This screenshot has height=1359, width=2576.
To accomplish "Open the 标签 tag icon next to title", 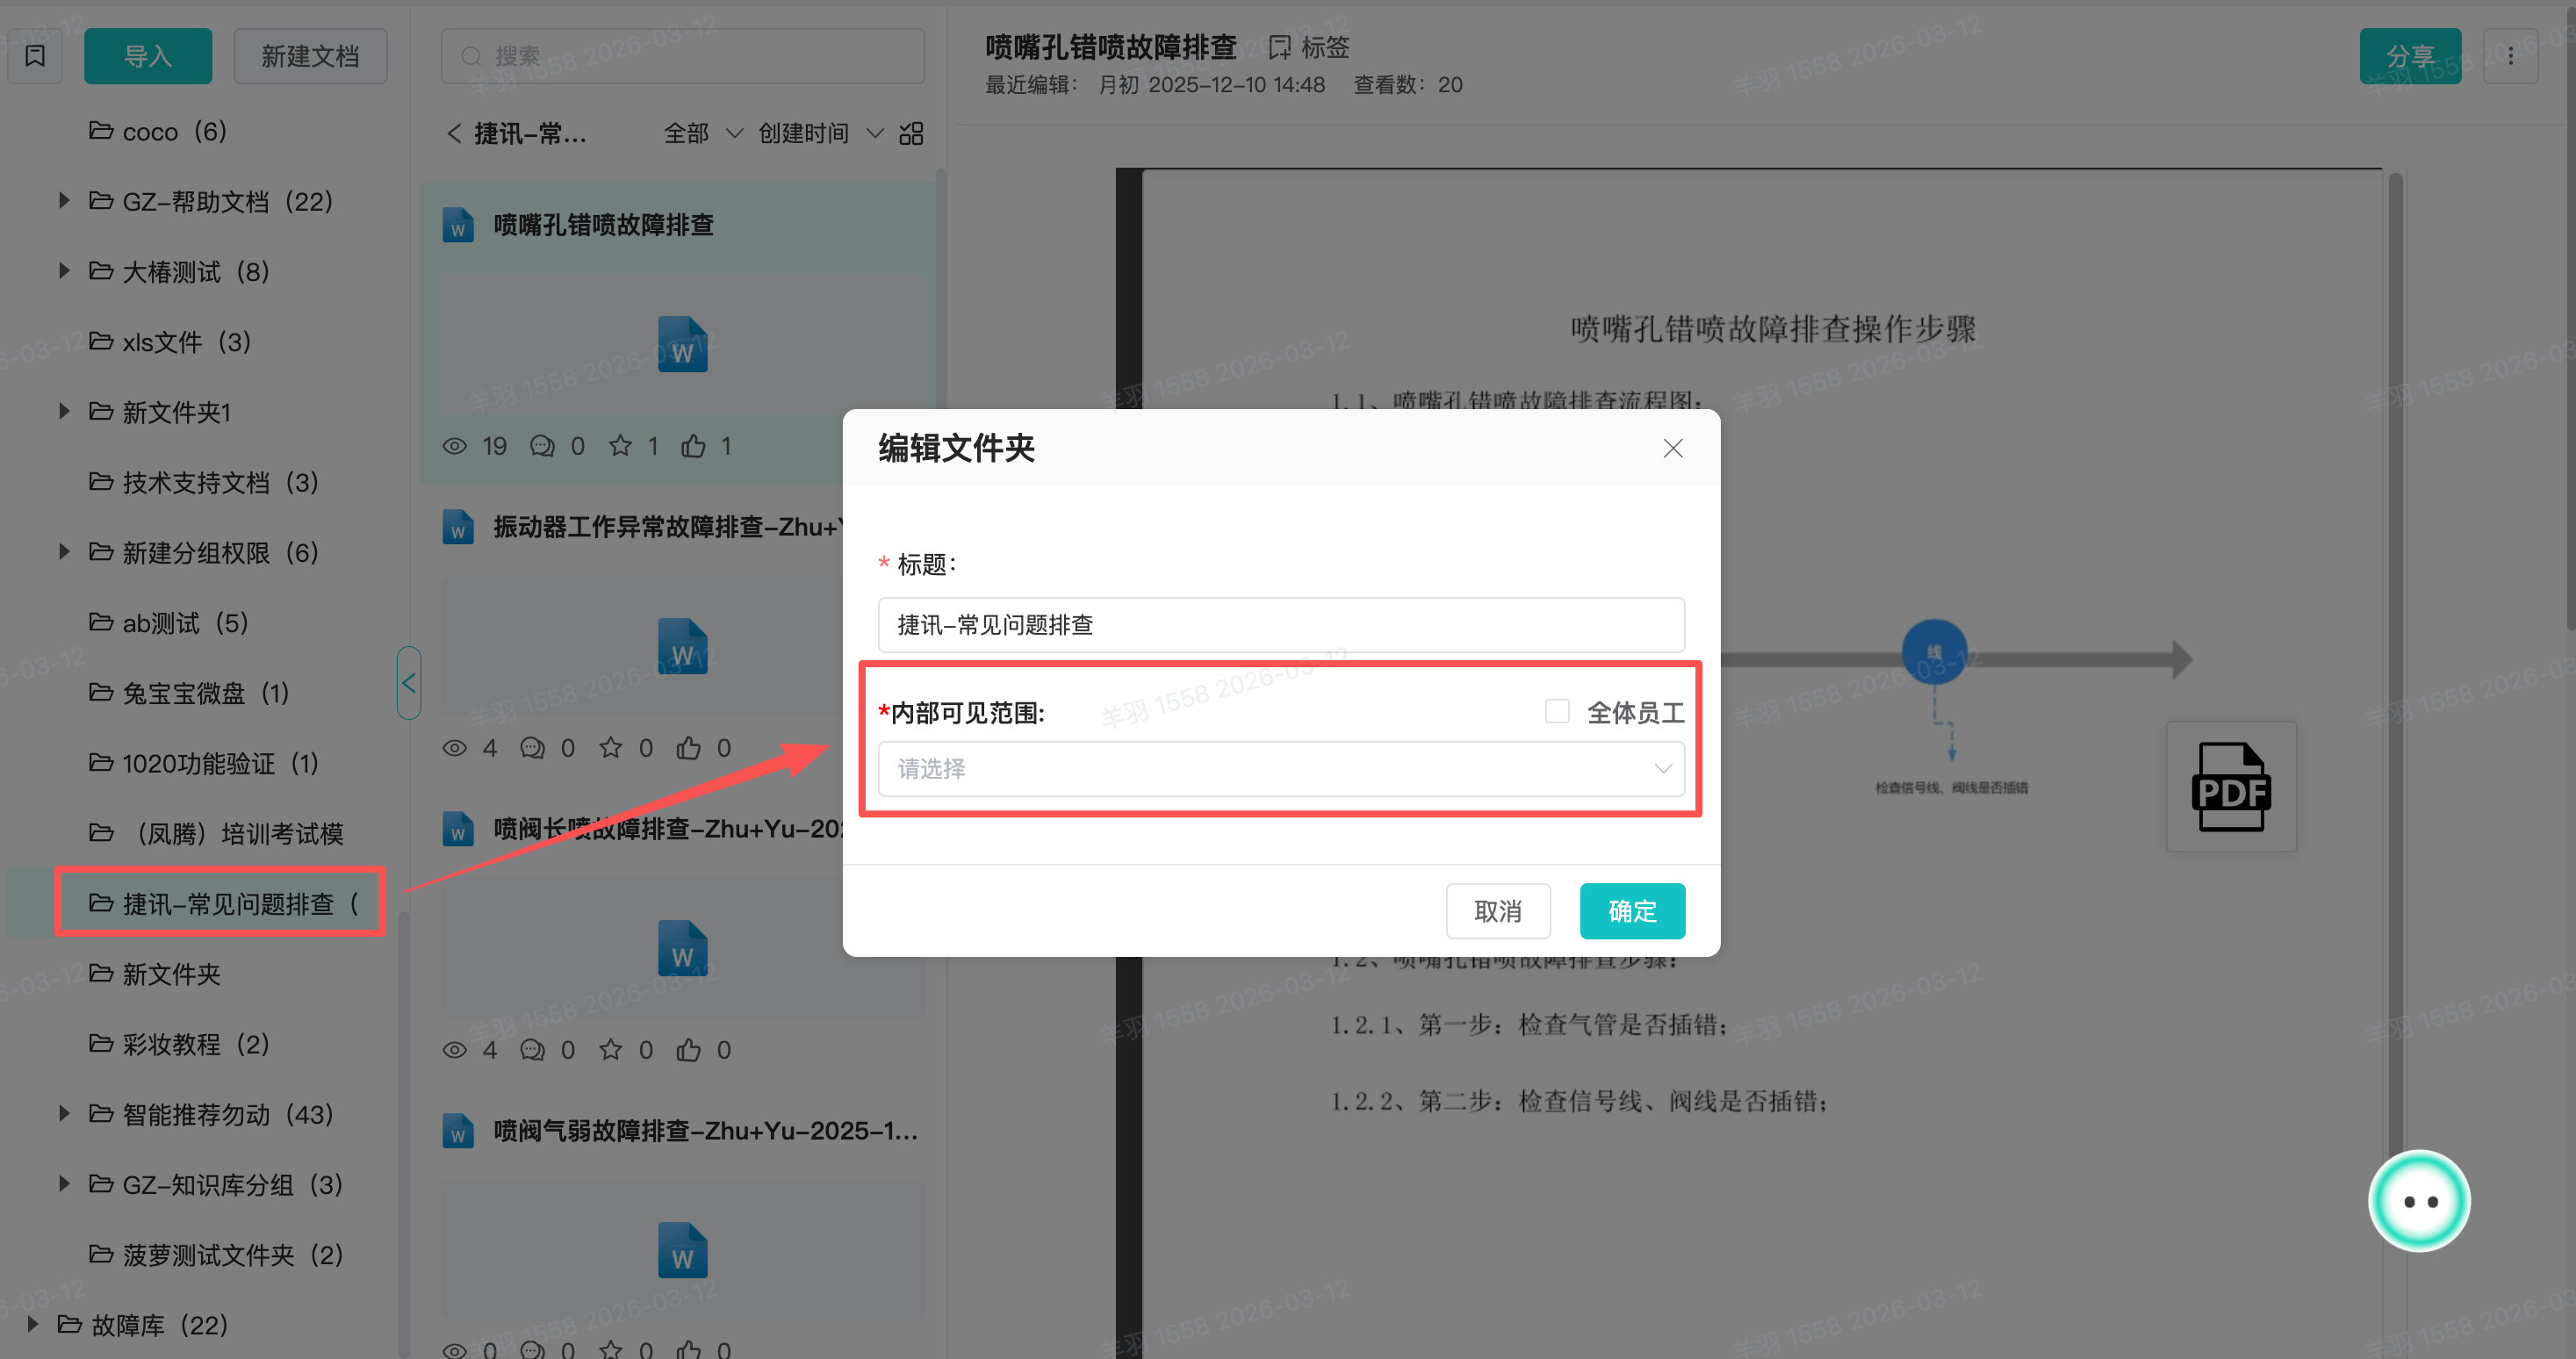I will 1280,47.
